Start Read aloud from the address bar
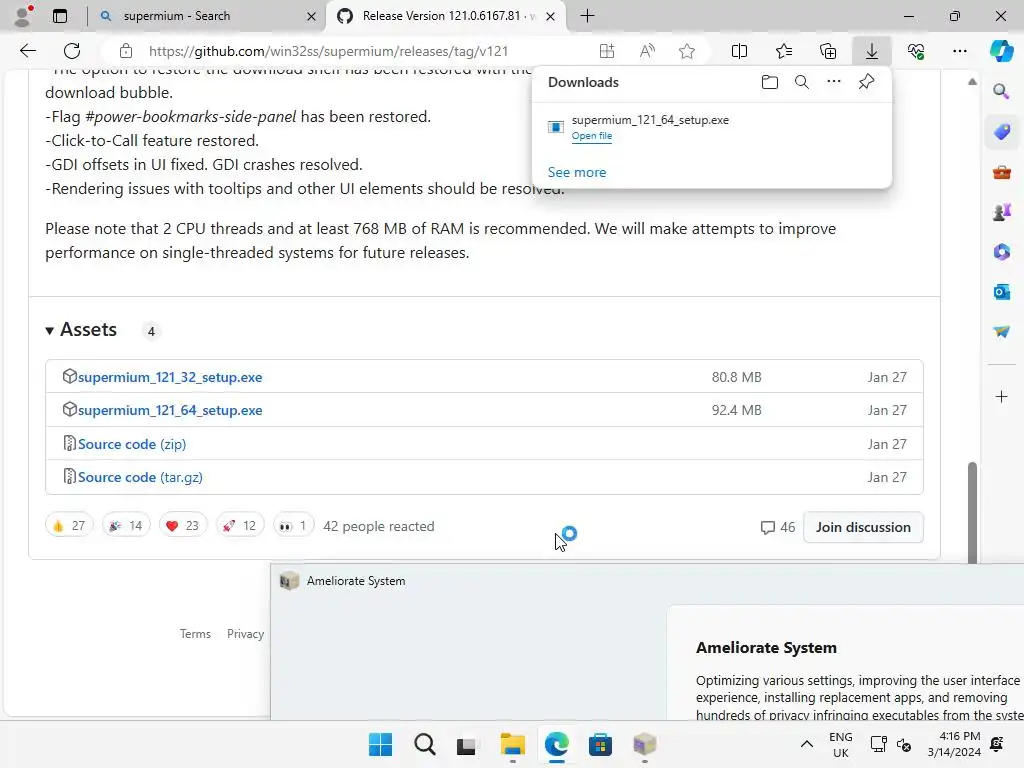The height and width of the screenshot is (768, 1024). 647,51
